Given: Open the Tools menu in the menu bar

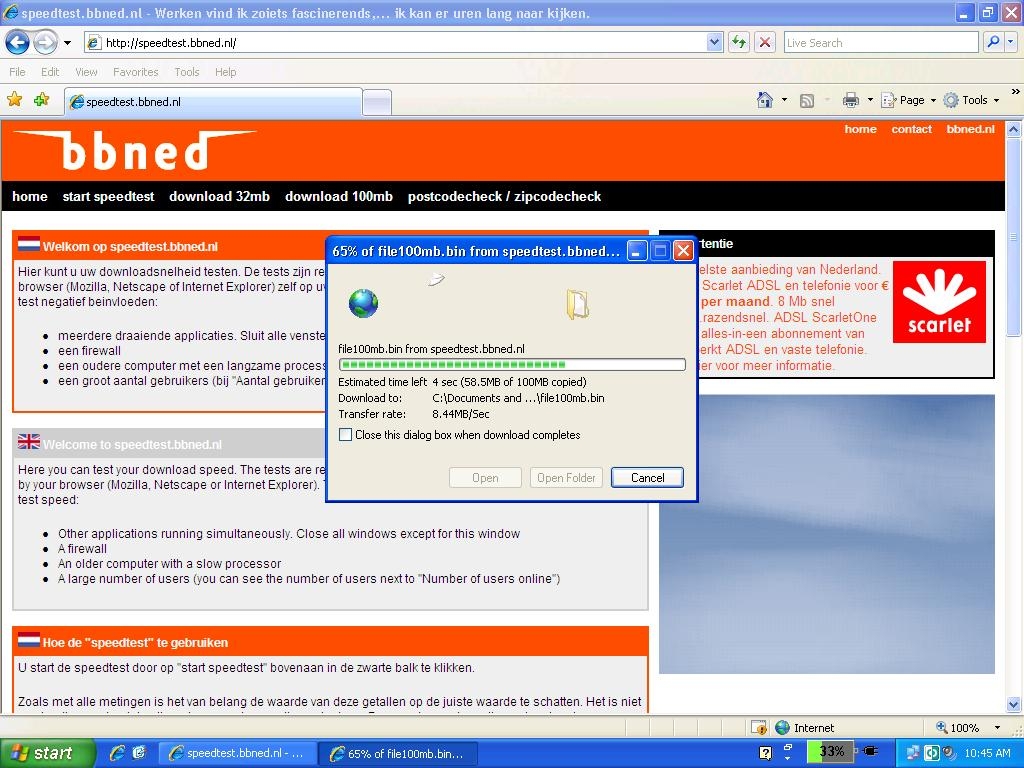Looking at the screenshot, I should click(x=187, y=72).
